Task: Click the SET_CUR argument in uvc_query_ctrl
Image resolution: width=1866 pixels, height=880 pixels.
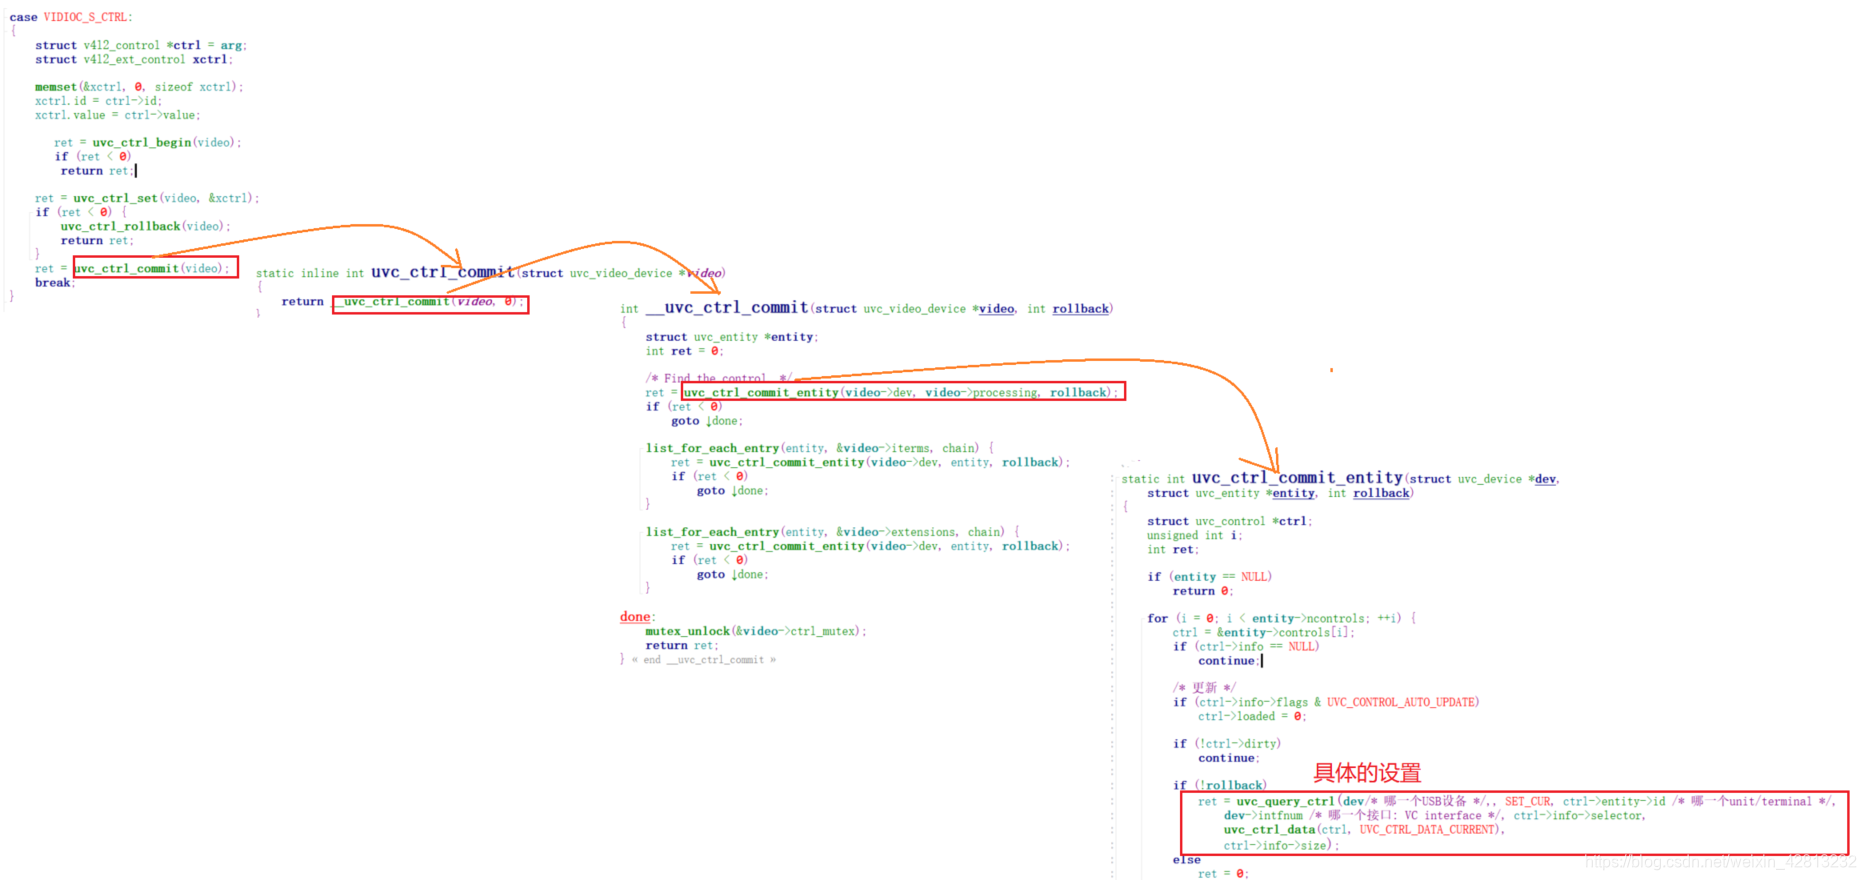Action: point(1528,801)
